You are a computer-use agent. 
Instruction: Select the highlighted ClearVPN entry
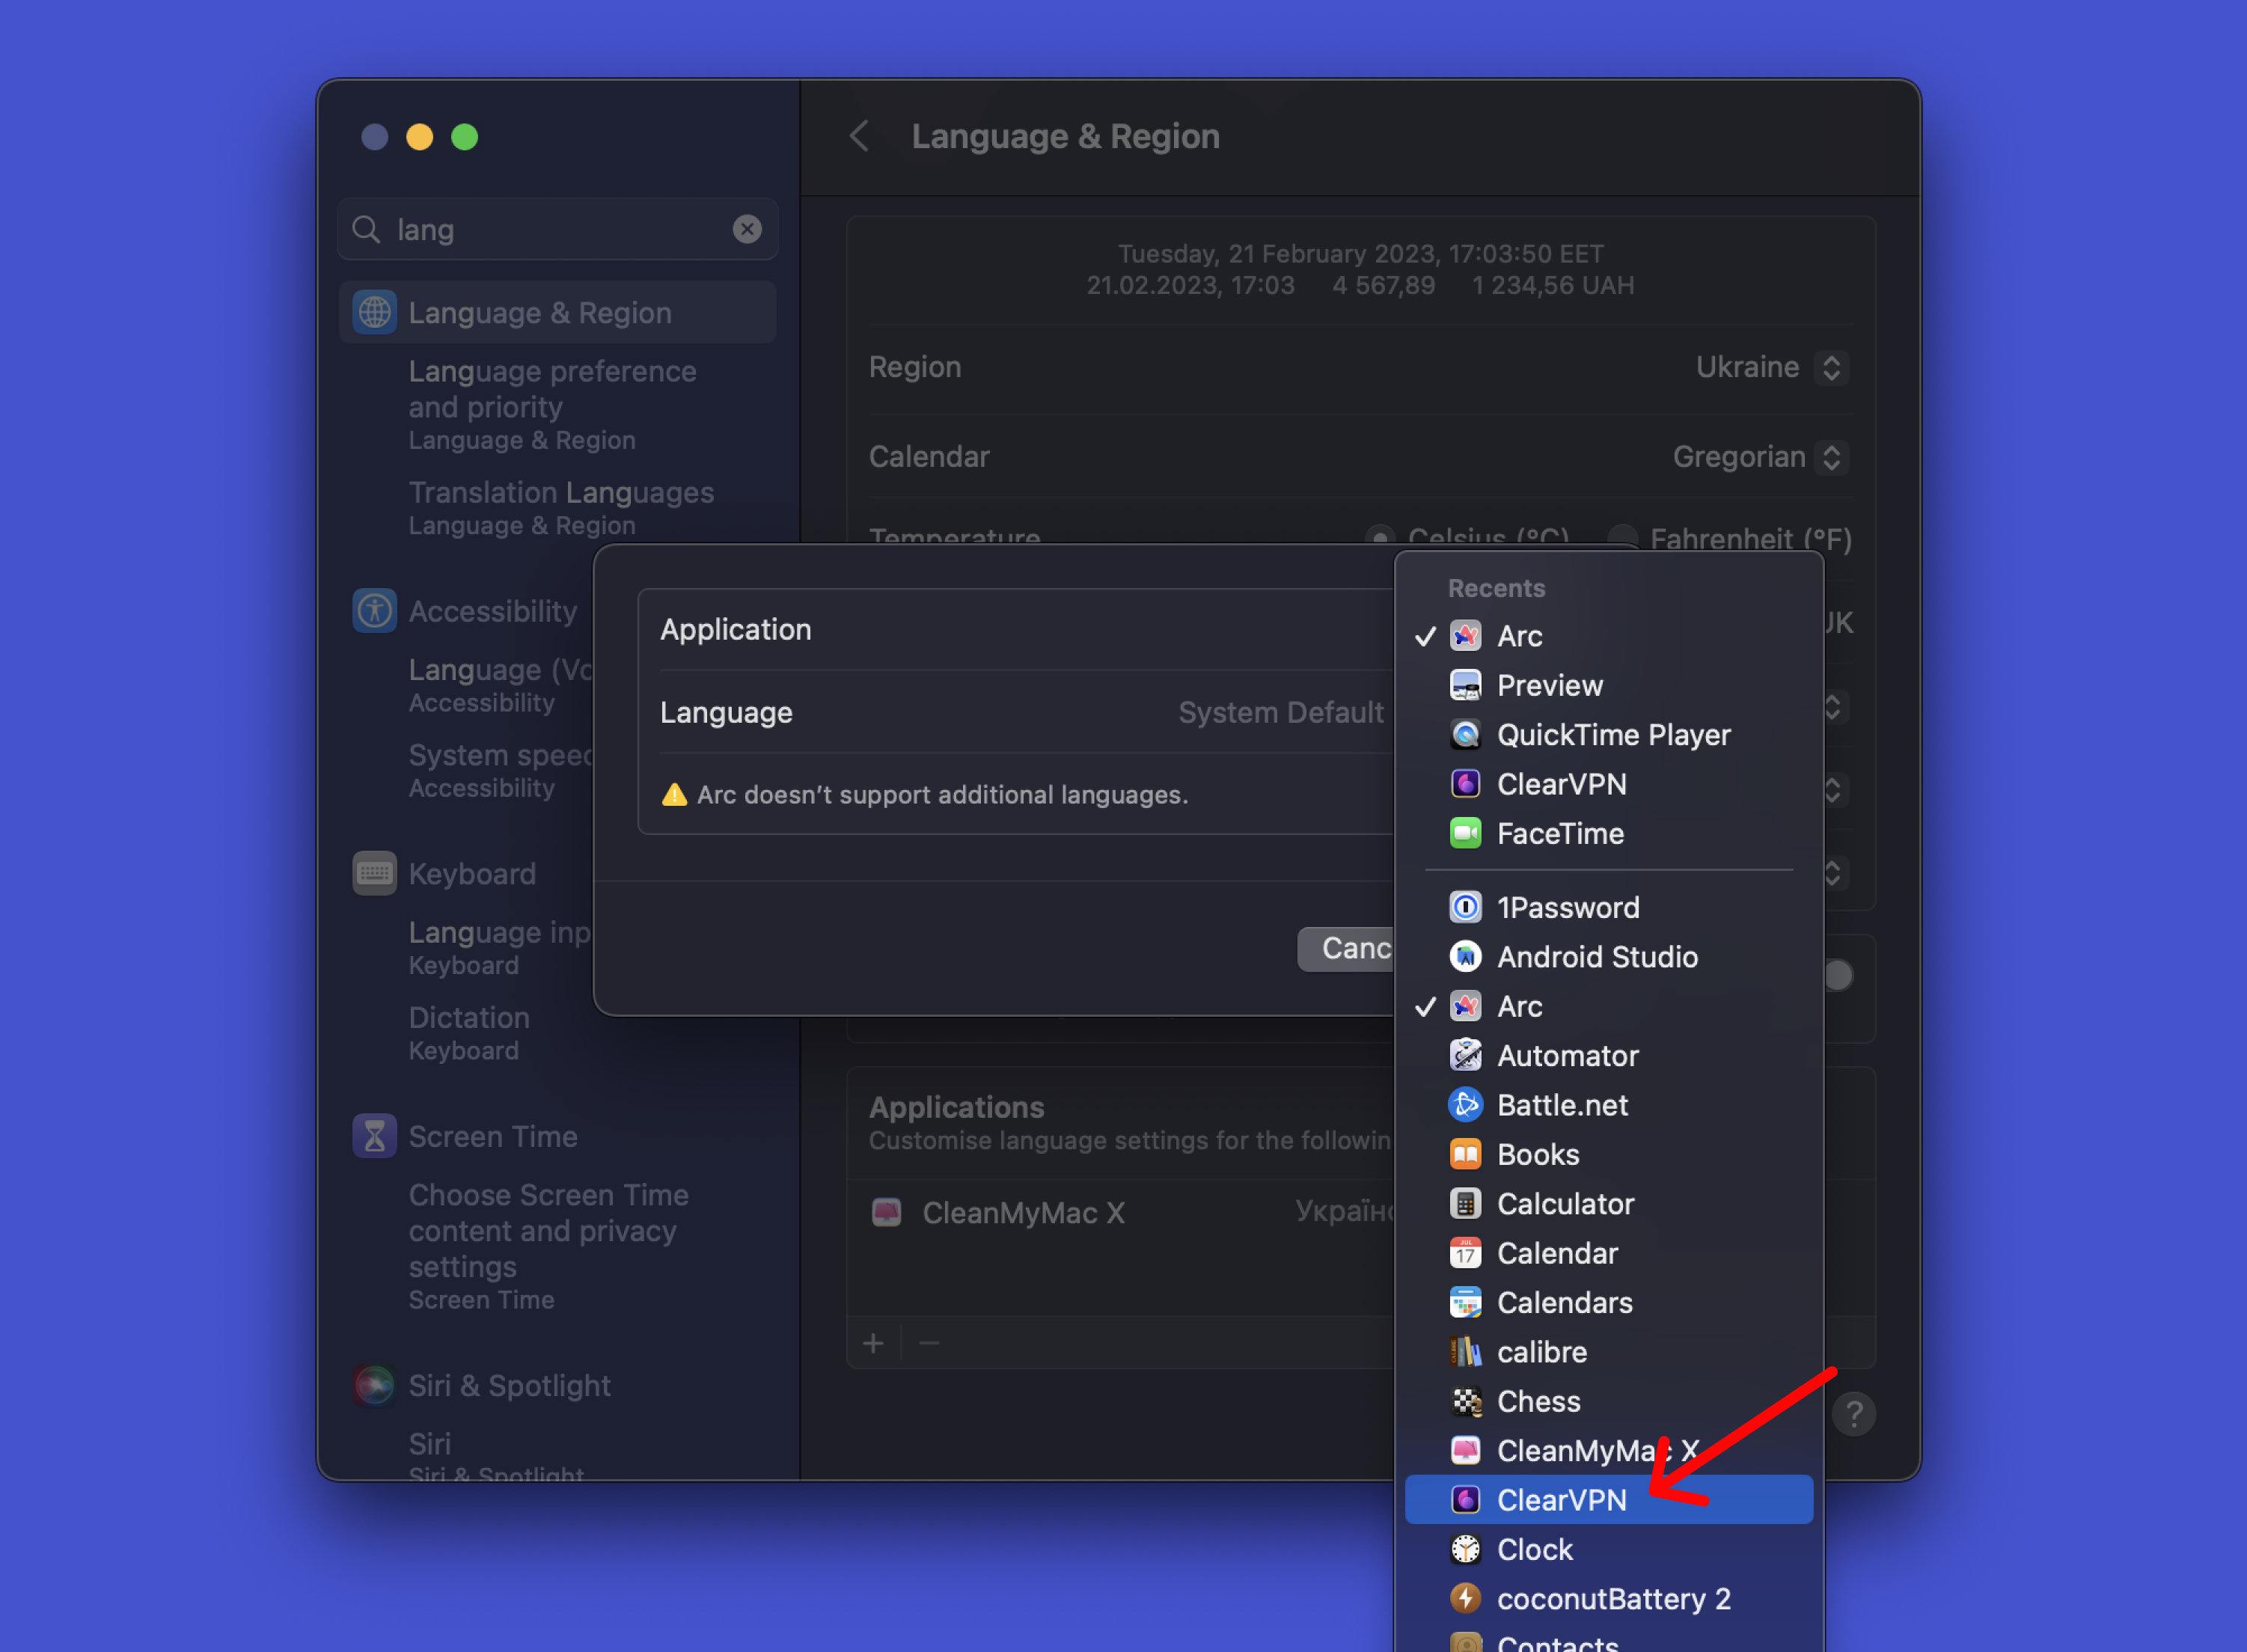point(1608,1500)
